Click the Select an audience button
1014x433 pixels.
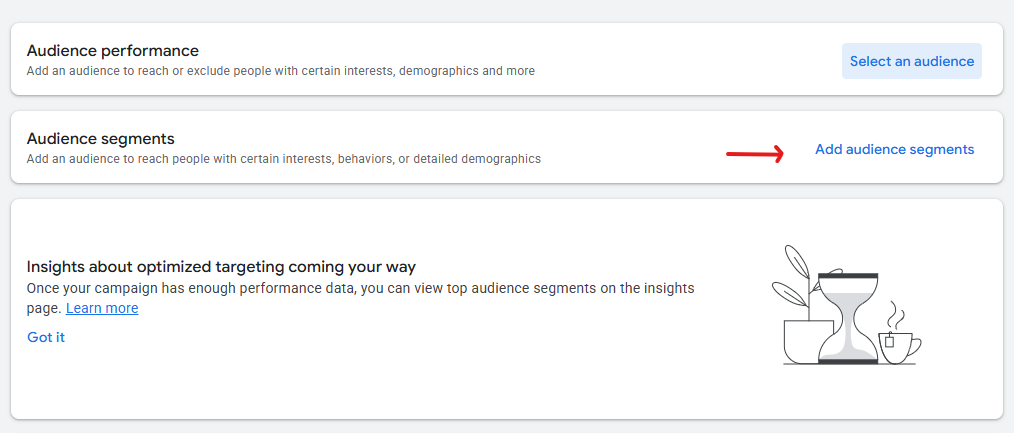pyautogui.click(x=911, y=61)
